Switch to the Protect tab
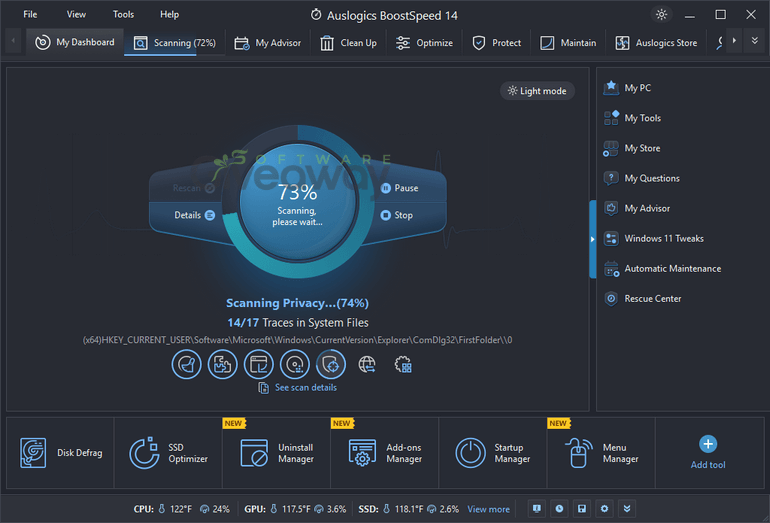 496,43
